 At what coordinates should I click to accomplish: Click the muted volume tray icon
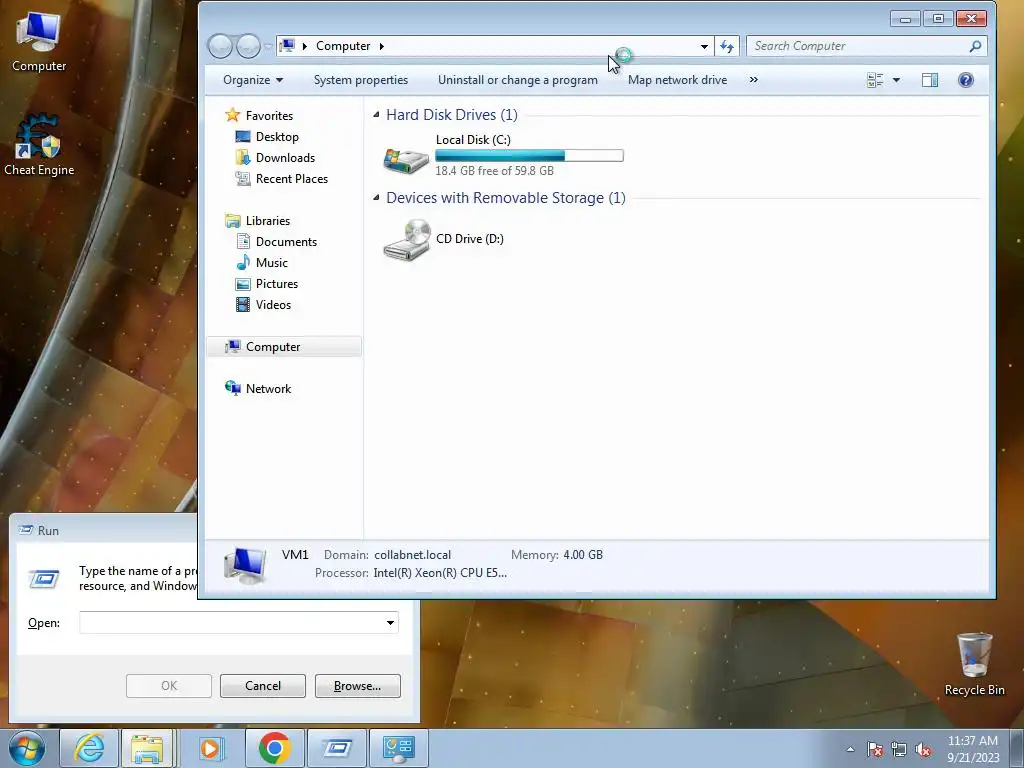pyautogui.click(x=923, y=749)
